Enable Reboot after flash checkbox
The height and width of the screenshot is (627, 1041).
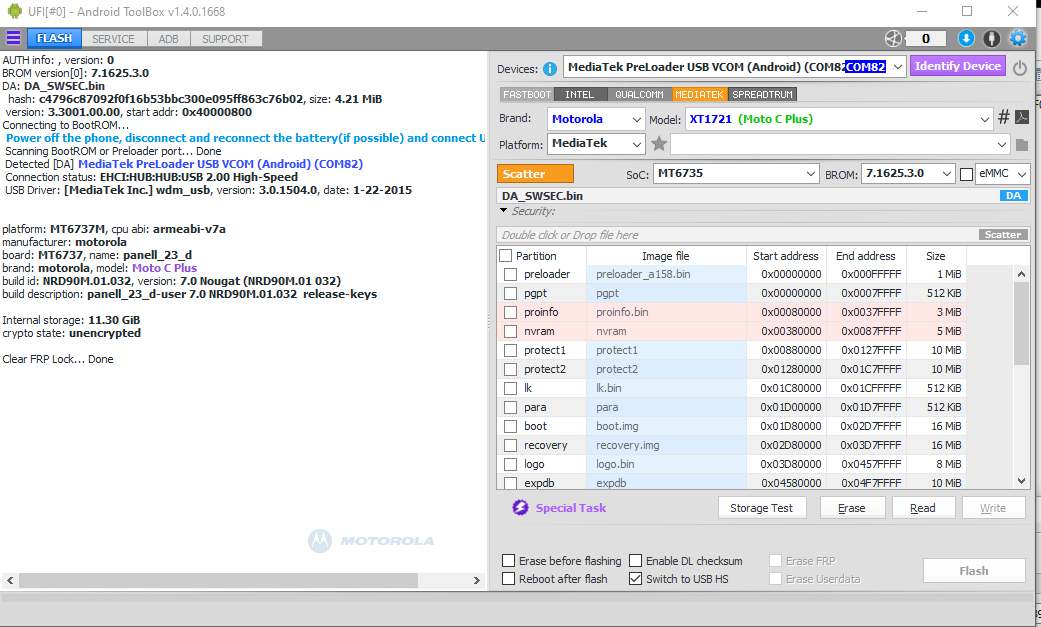click(x=509, y=579)
